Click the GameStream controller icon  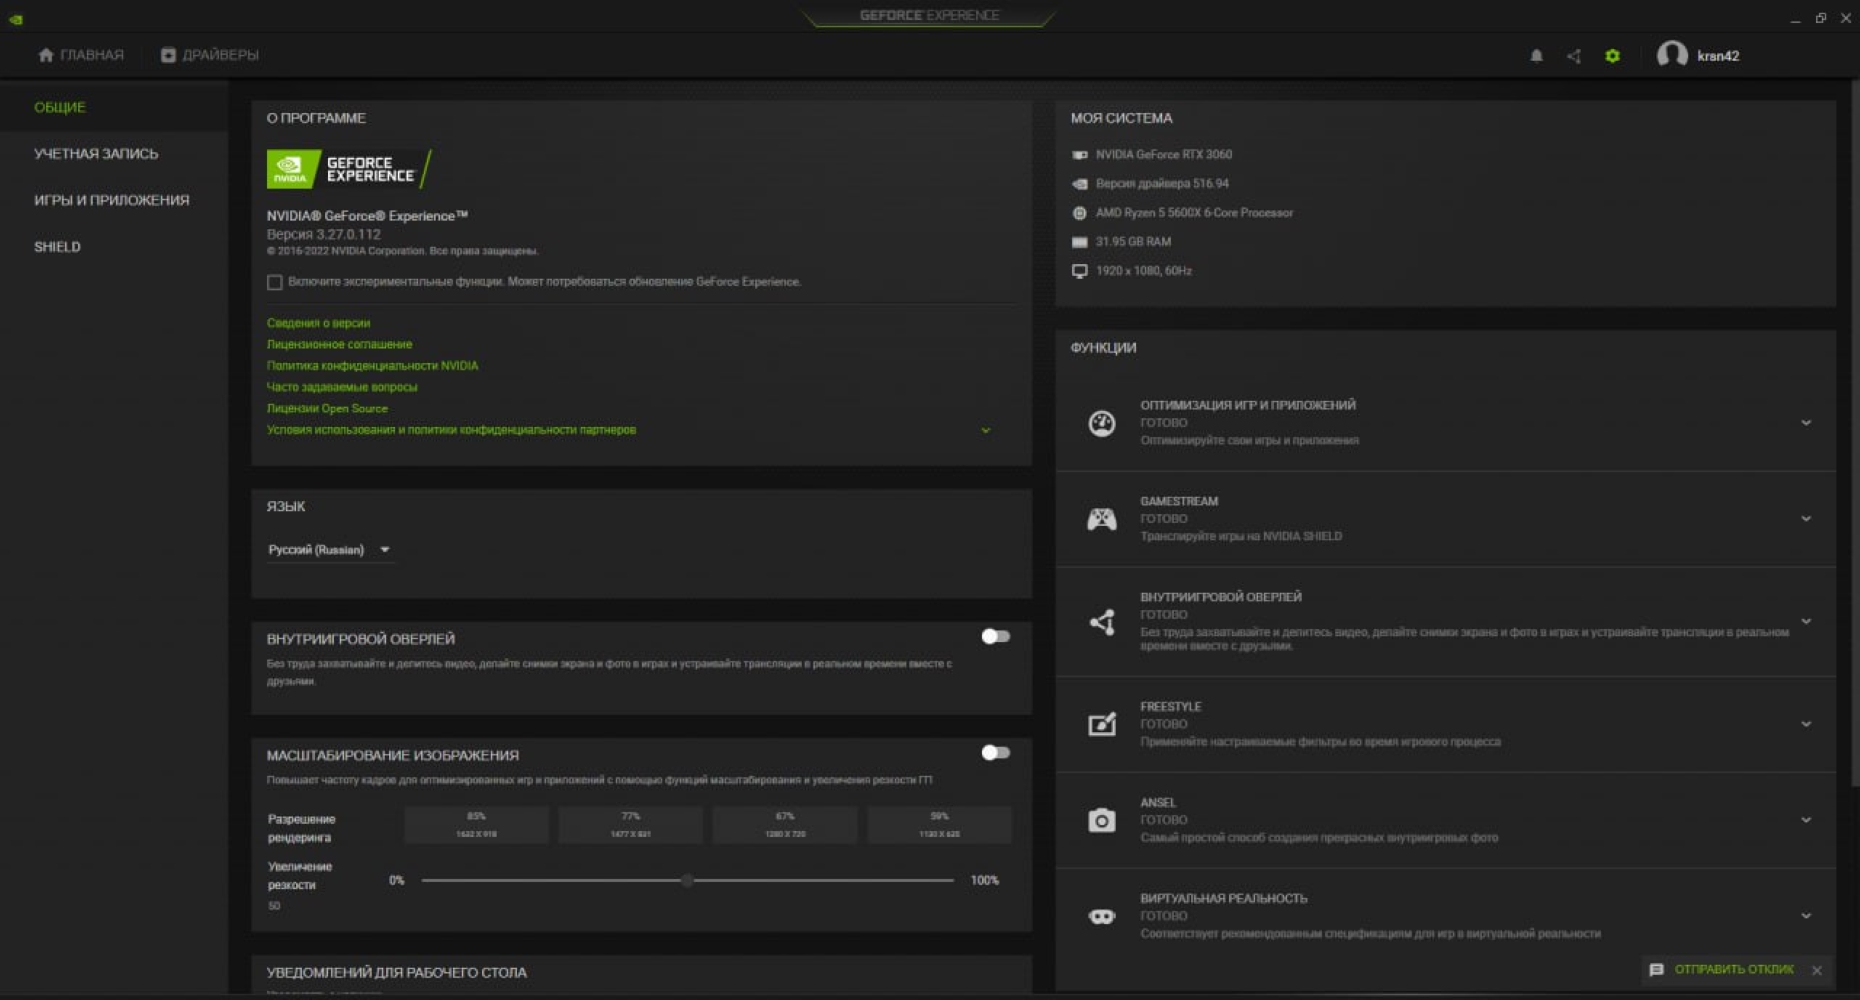click(1101, 519)
